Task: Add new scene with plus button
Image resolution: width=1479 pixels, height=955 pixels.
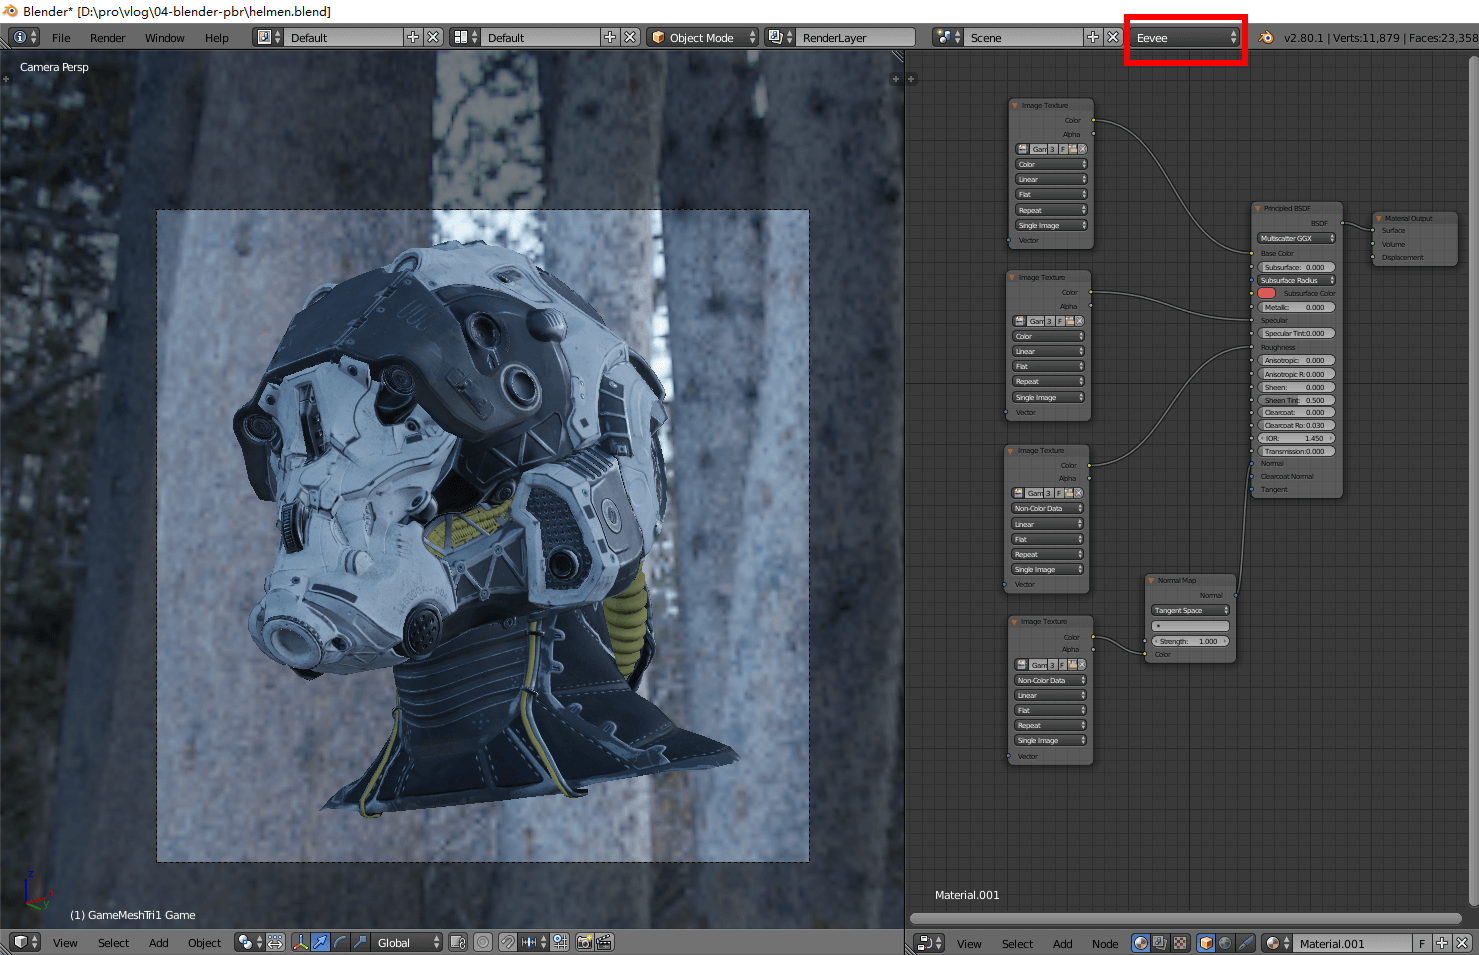Action: (1093, 37)
